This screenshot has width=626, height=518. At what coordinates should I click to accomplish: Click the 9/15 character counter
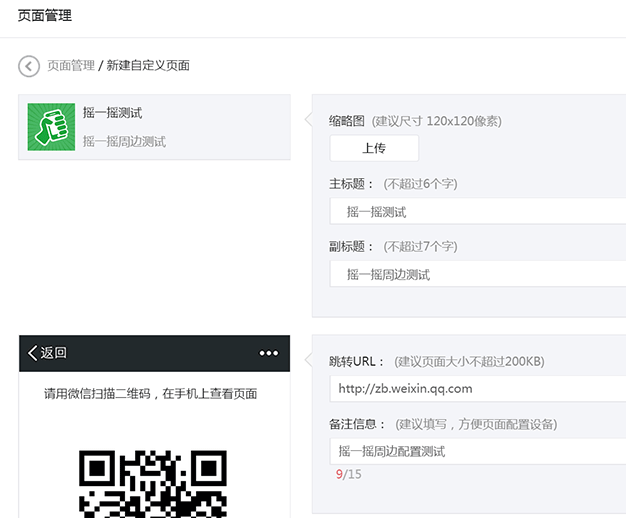[349, 474]
